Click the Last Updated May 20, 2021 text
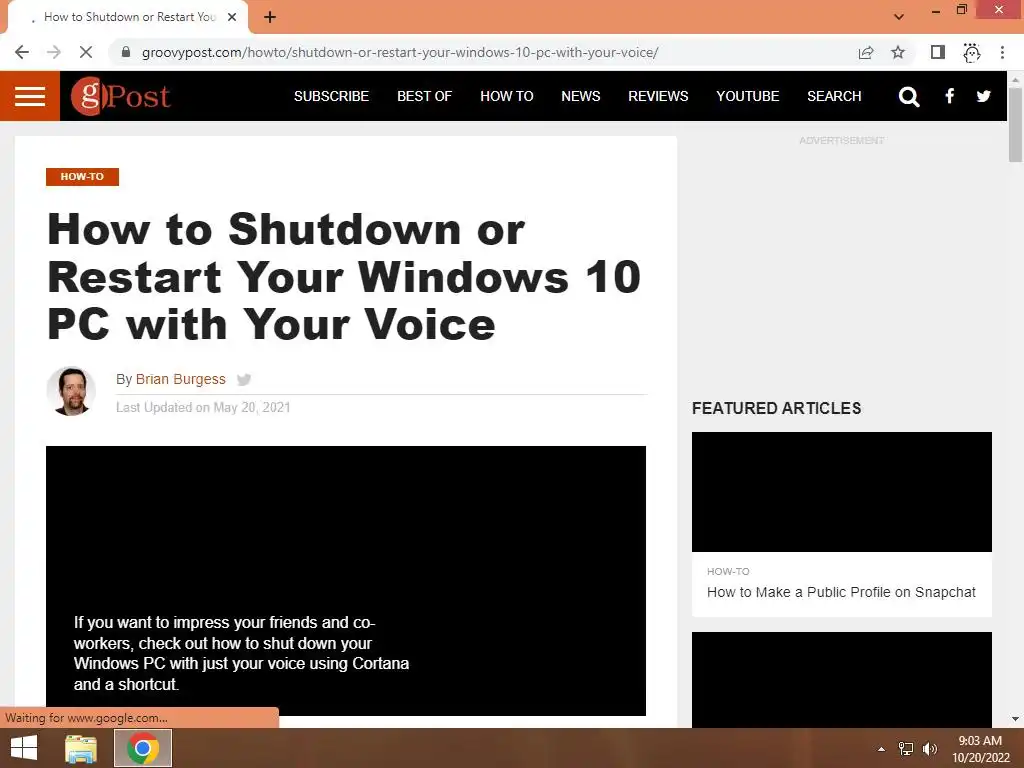The image size is (1024, 768). [x=203, y=408]
